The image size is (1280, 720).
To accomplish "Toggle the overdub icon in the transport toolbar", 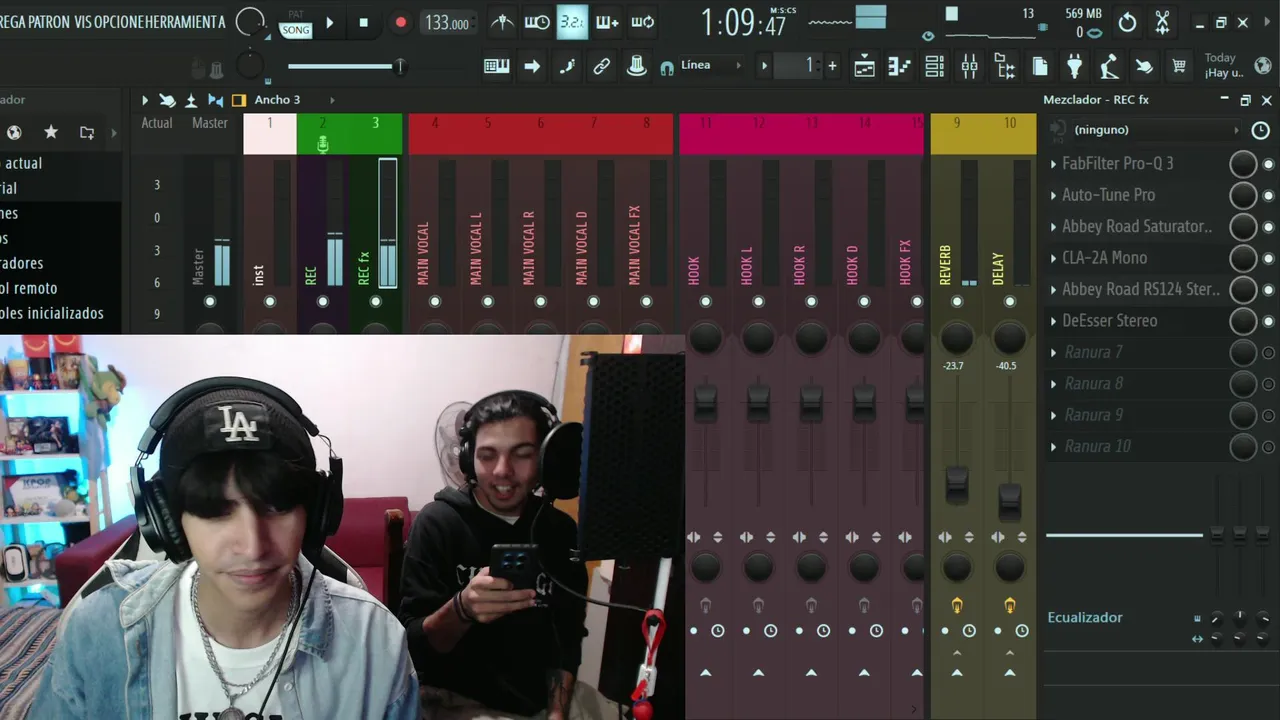I will tap(607, 22).
